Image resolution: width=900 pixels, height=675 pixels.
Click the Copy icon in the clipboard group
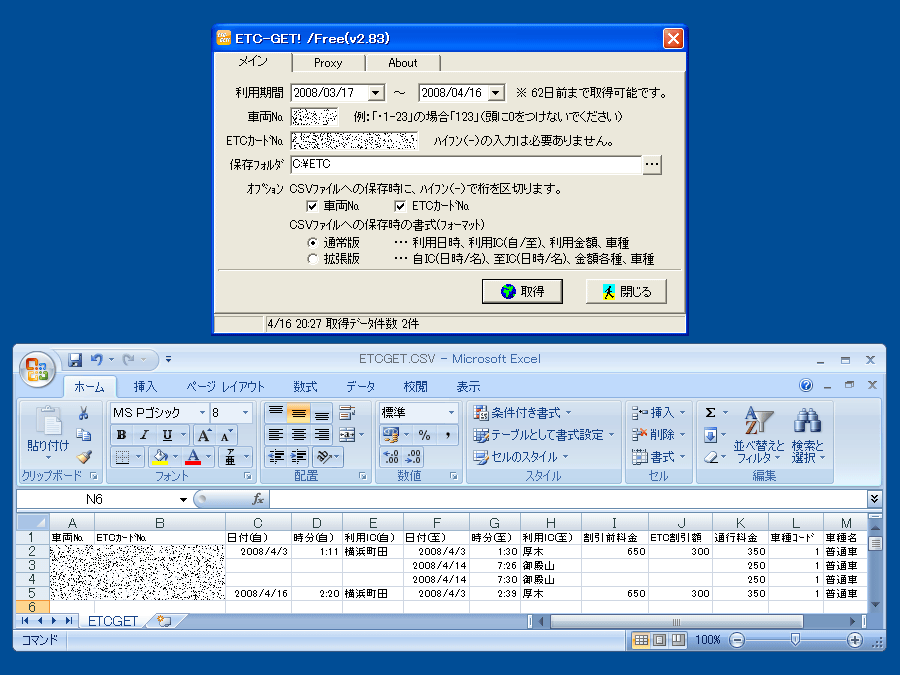(84, 435)
